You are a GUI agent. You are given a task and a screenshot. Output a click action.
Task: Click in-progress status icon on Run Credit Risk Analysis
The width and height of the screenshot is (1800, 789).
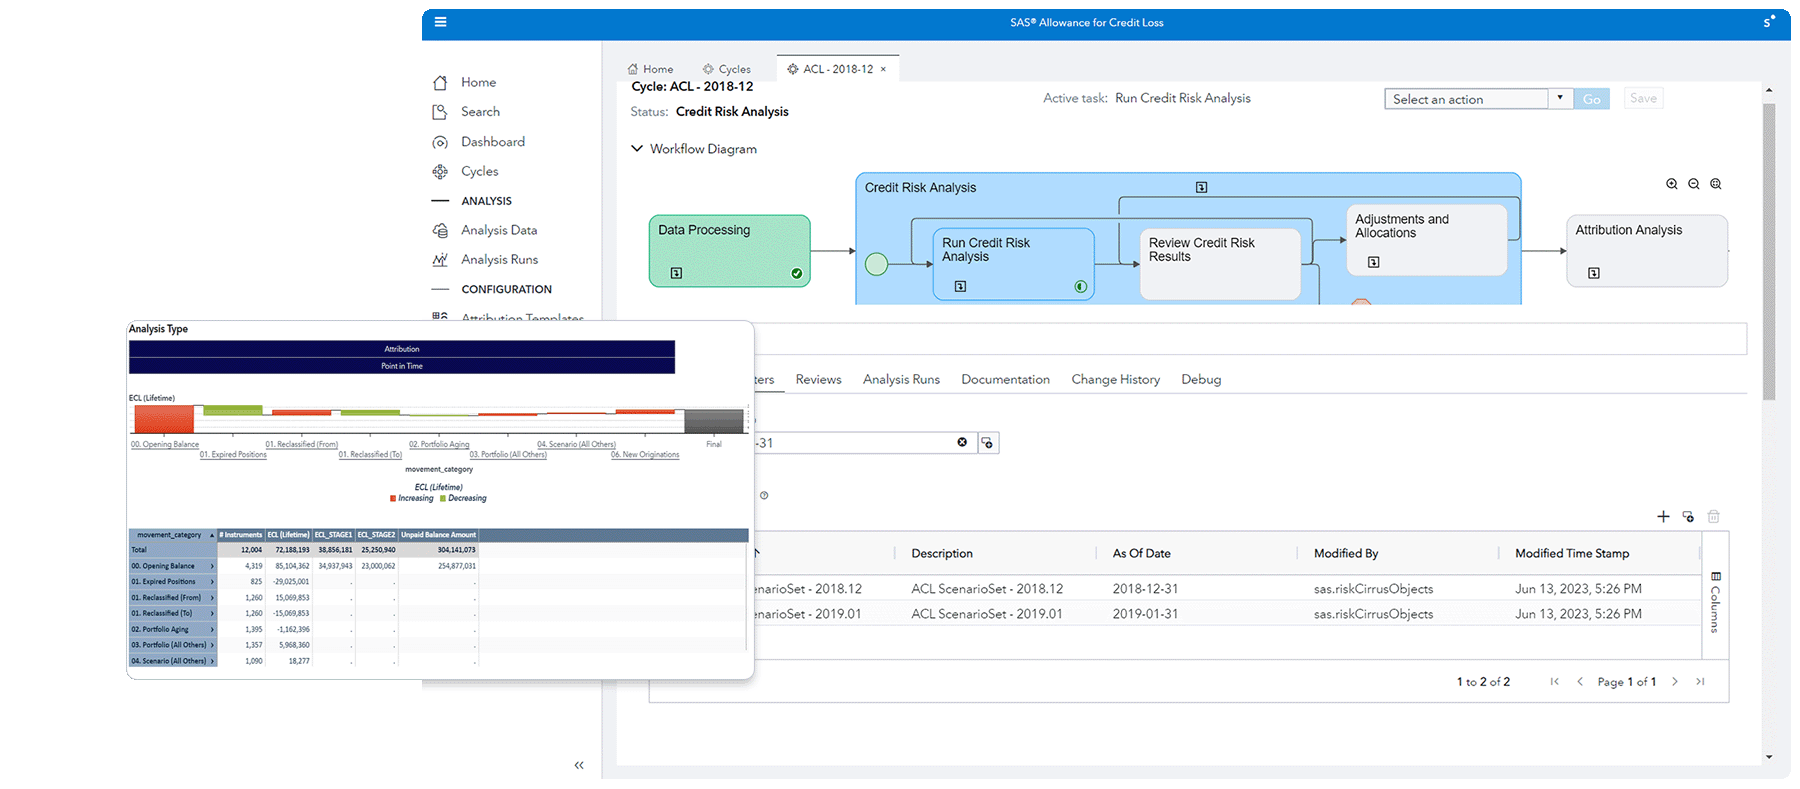(1081, 287)
